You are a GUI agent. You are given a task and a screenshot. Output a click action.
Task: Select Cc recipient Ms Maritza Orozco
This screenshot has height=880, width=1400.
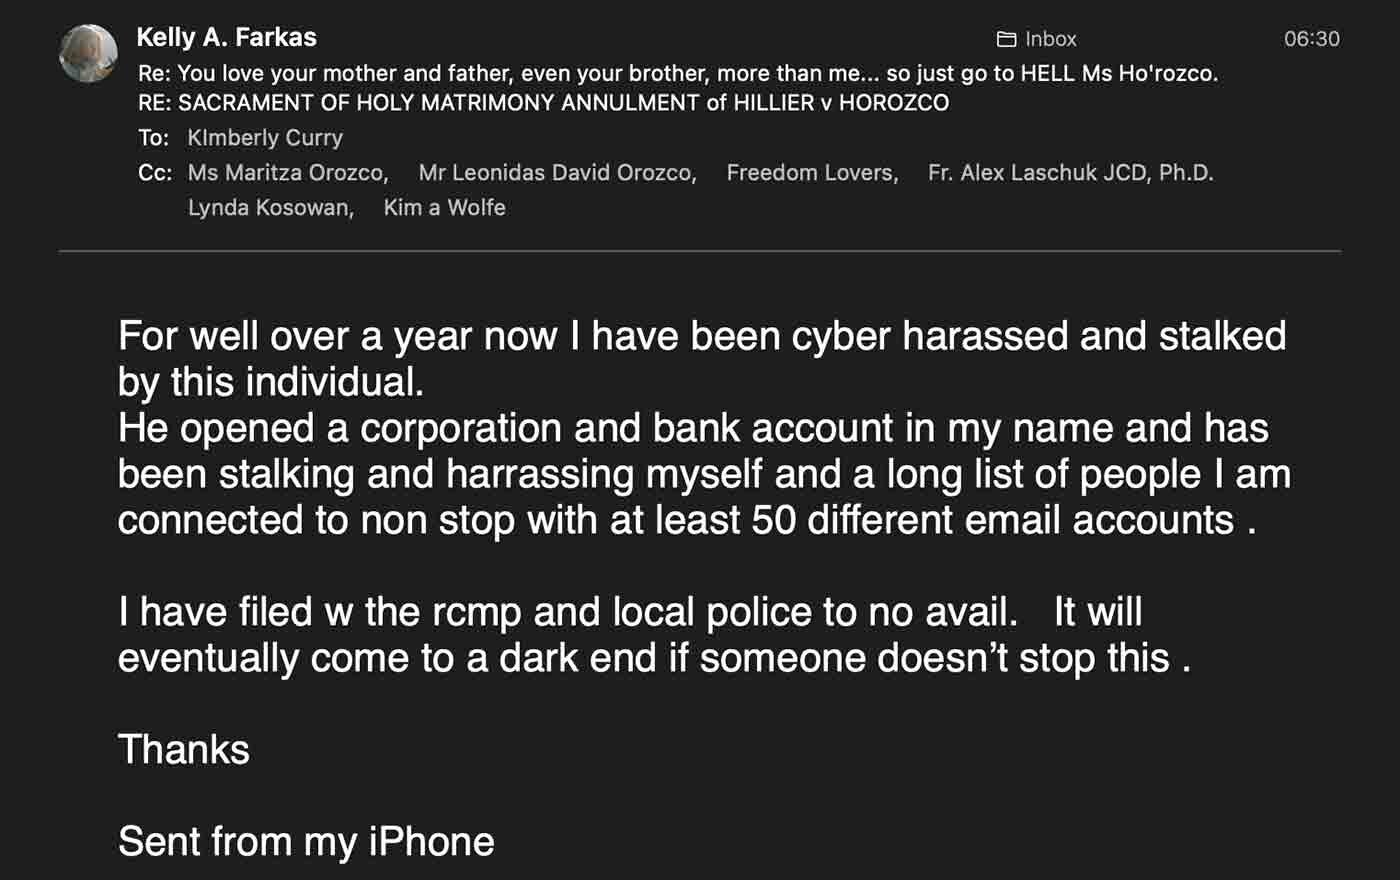point(287,172)
